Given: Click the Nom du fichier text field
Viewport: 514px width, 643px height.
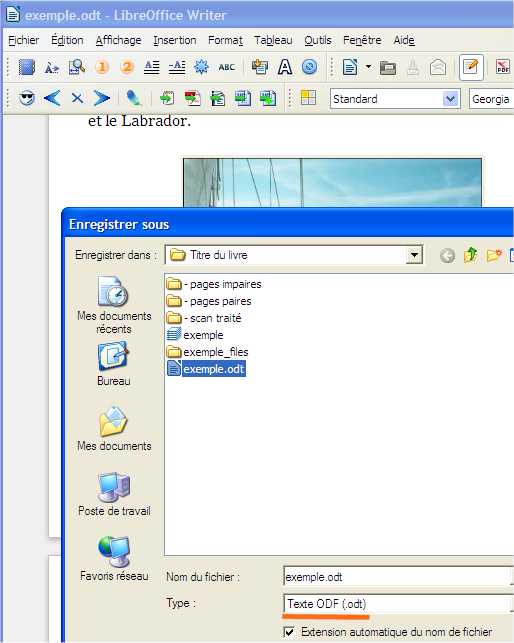Looking at the screenshot, I should 398,577.
